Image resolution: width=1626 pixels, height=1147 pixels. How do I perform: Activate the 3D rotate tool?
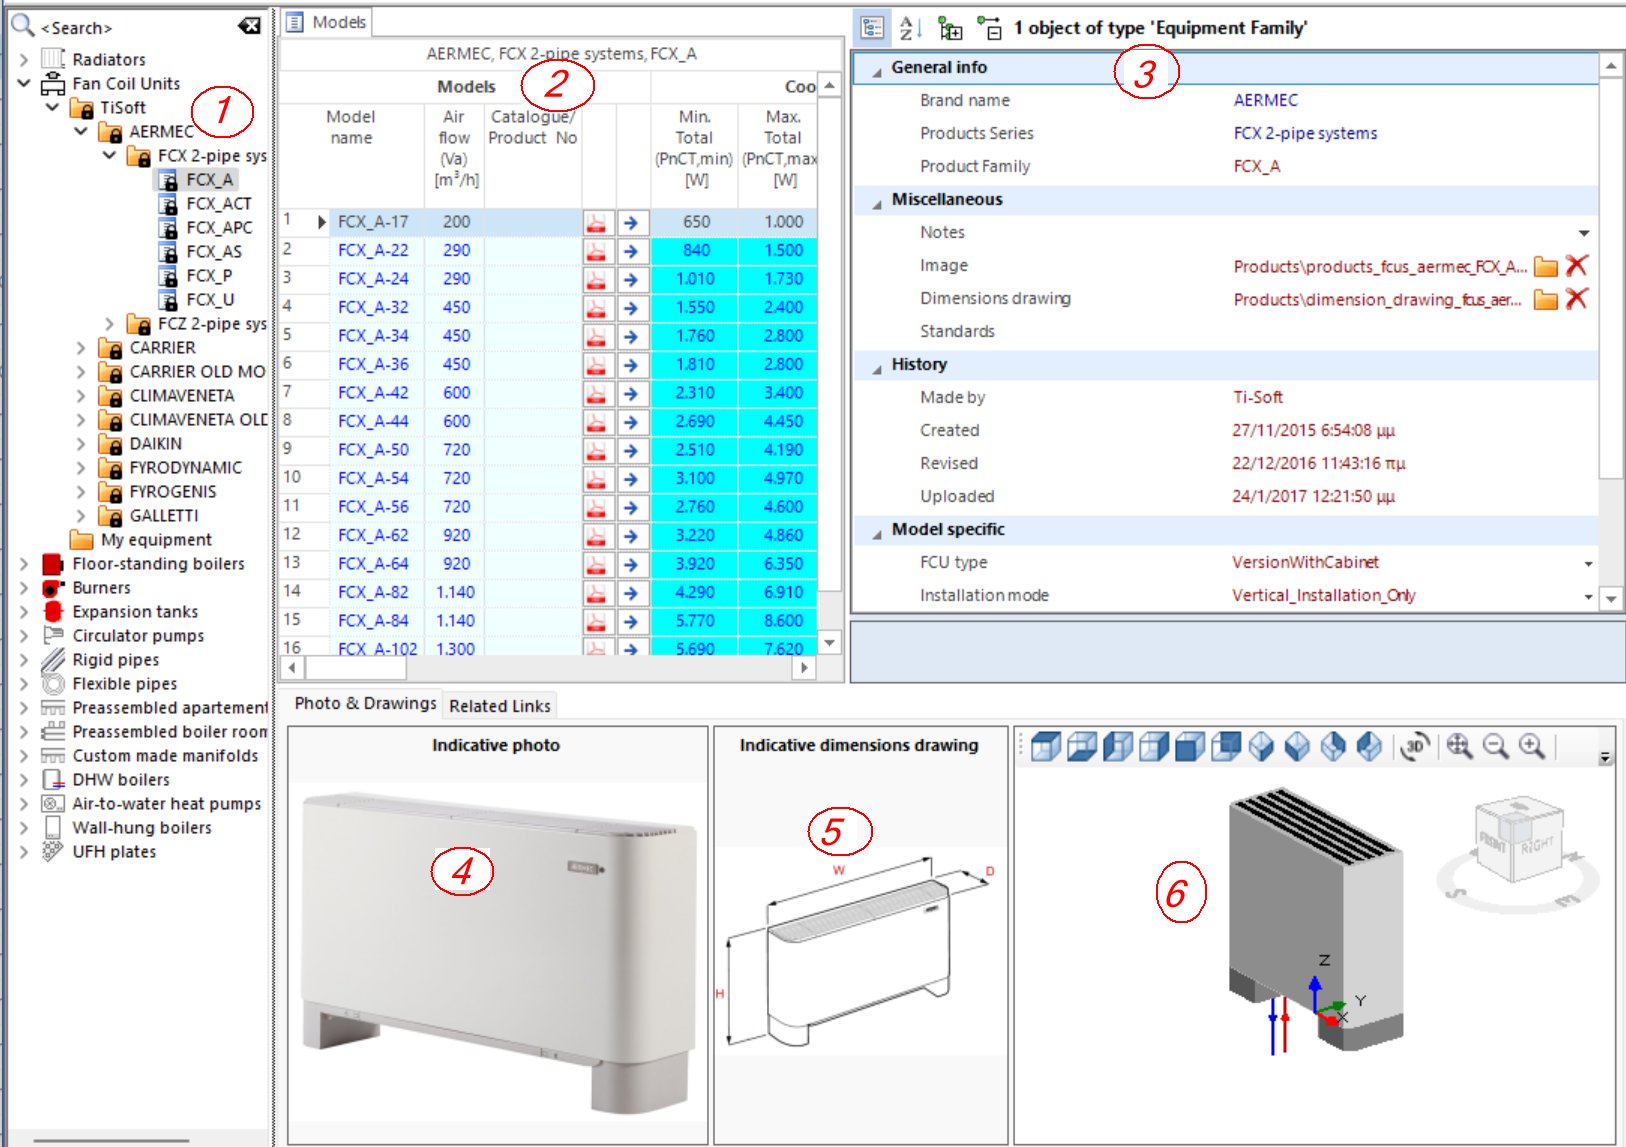pos(1415,747)
